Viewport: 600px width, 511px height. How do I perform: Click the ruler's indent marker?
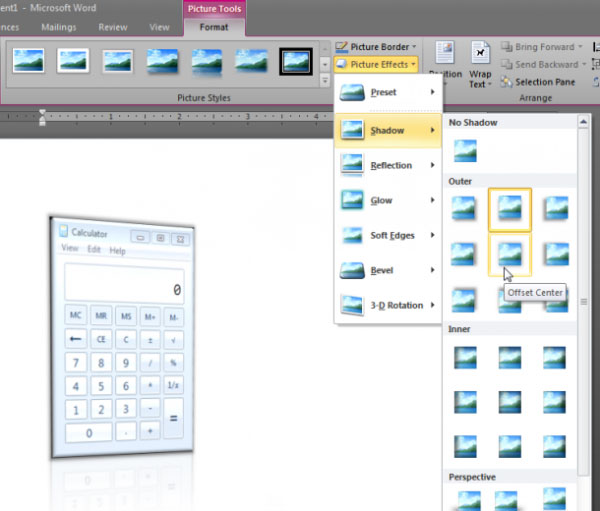(42, 117)
